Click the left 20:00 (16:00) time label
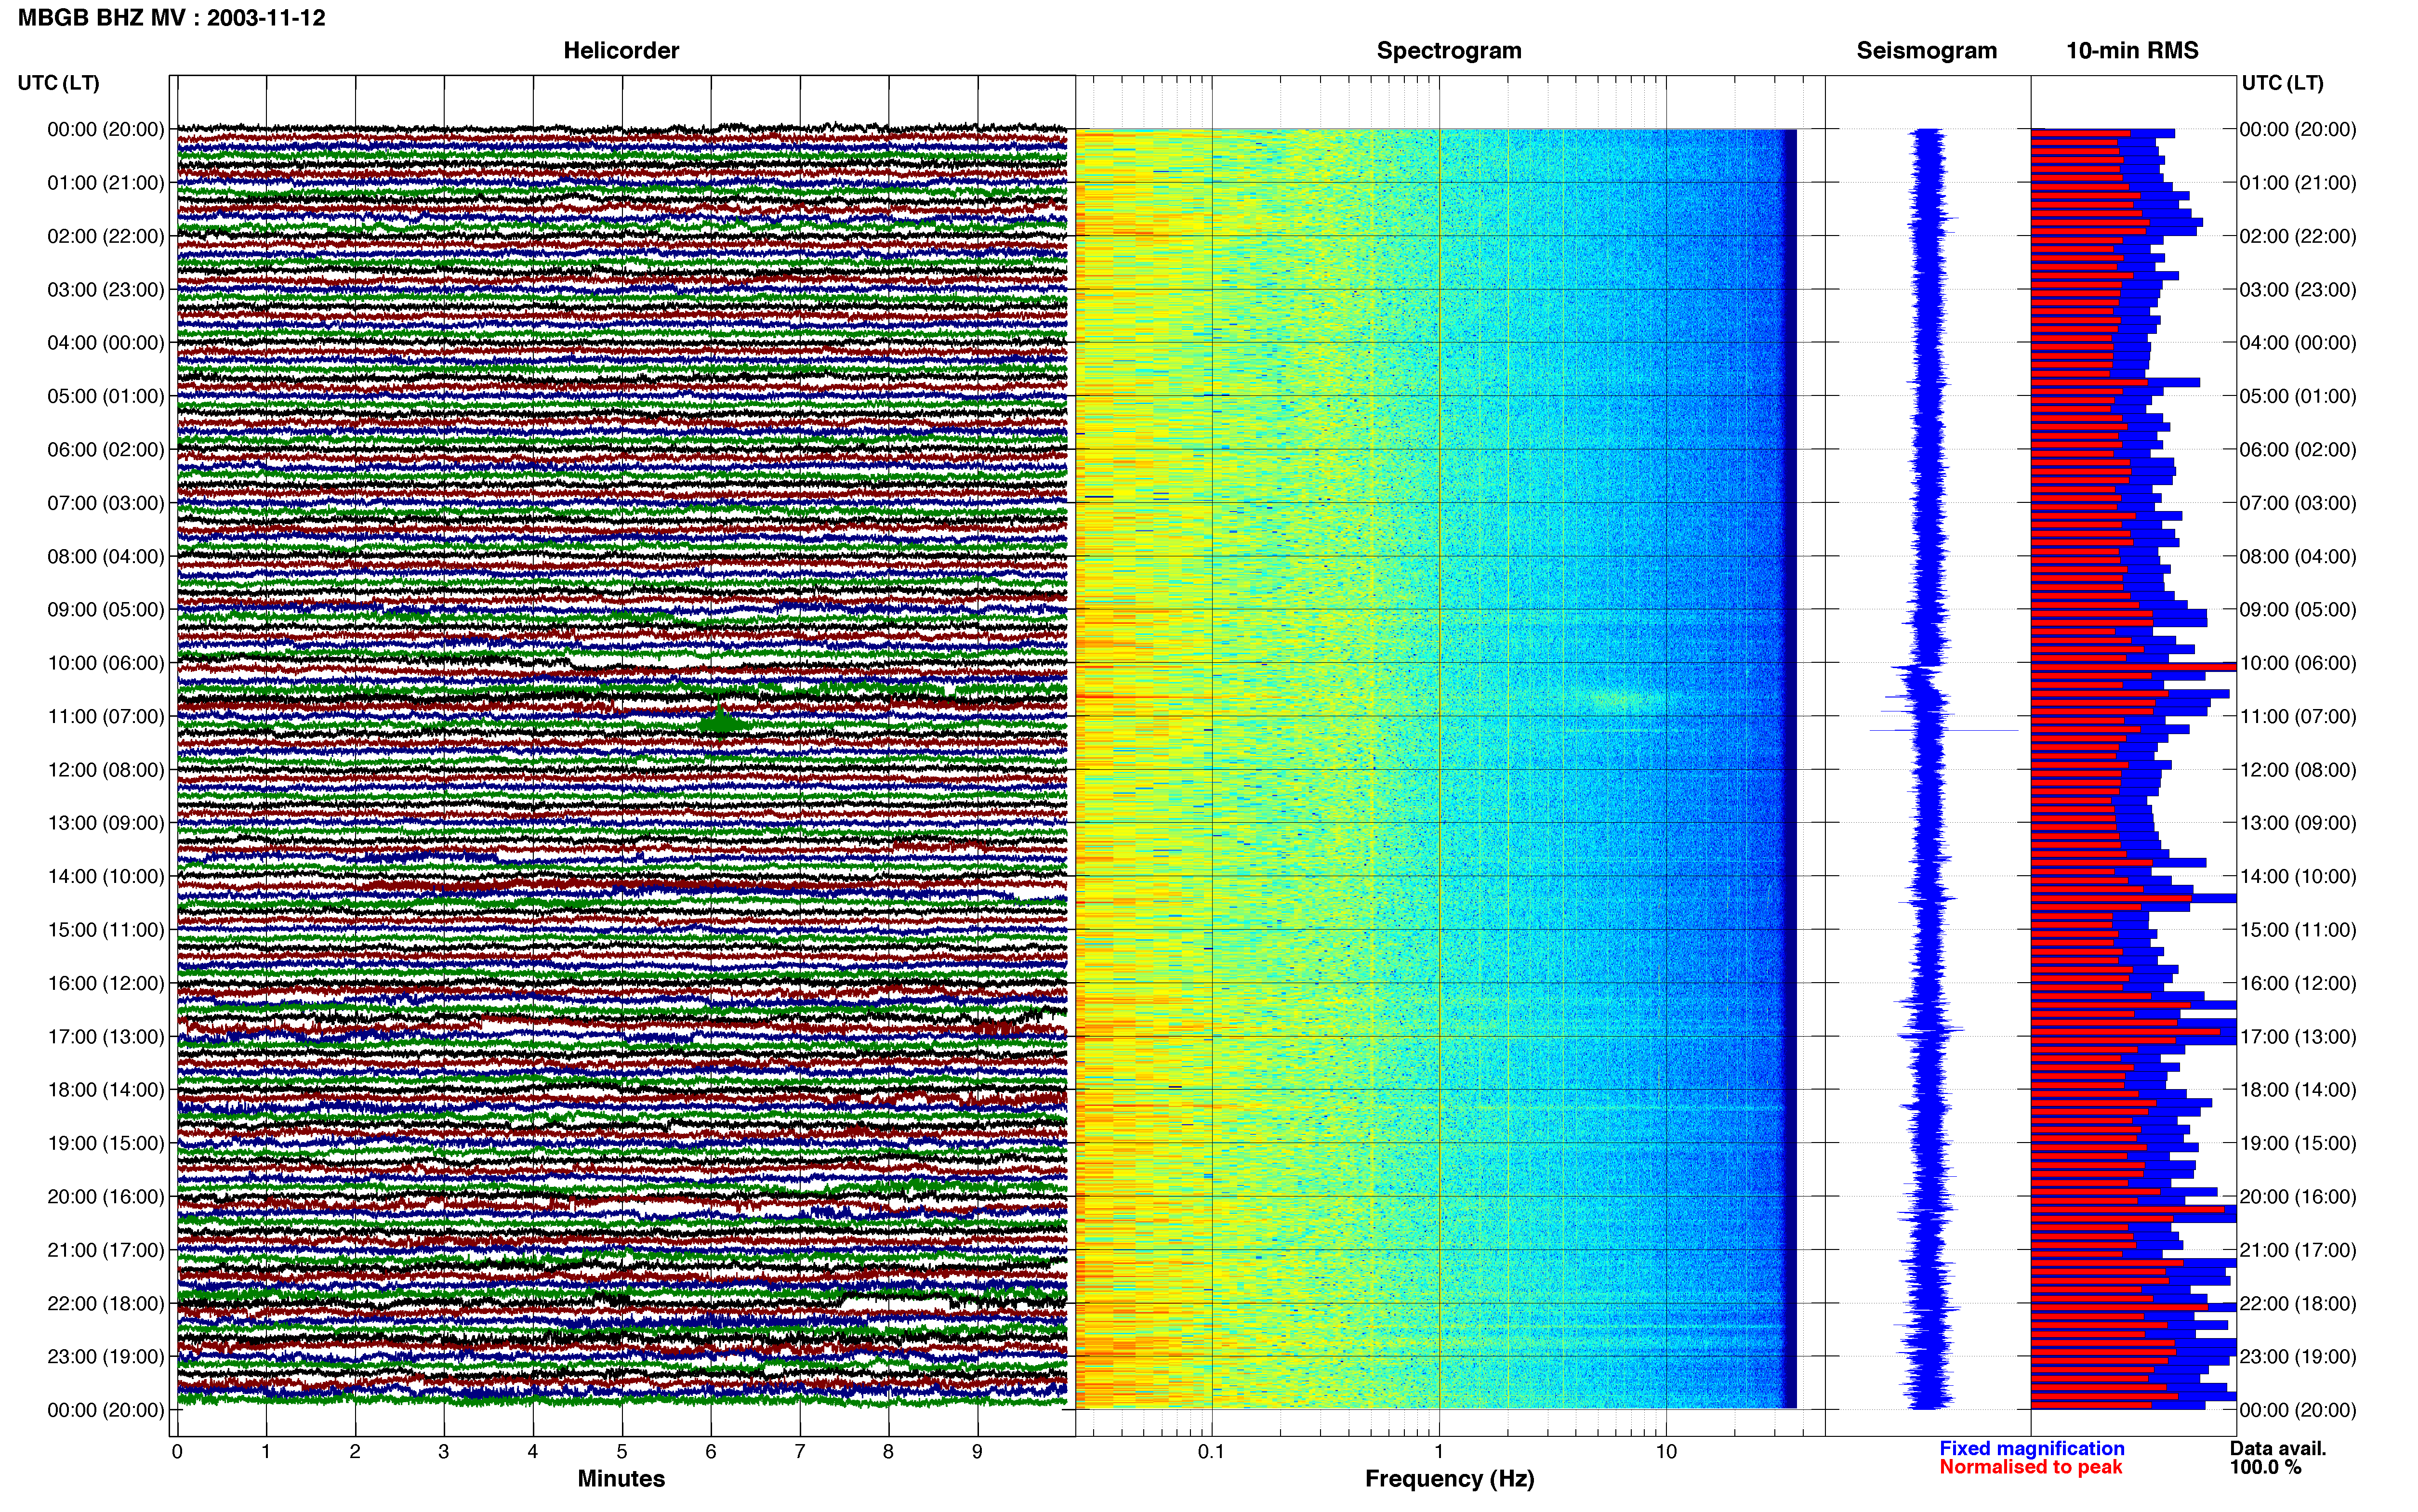The height and width of the screenshot is (1512, 2418). [x=106, y=1196]
